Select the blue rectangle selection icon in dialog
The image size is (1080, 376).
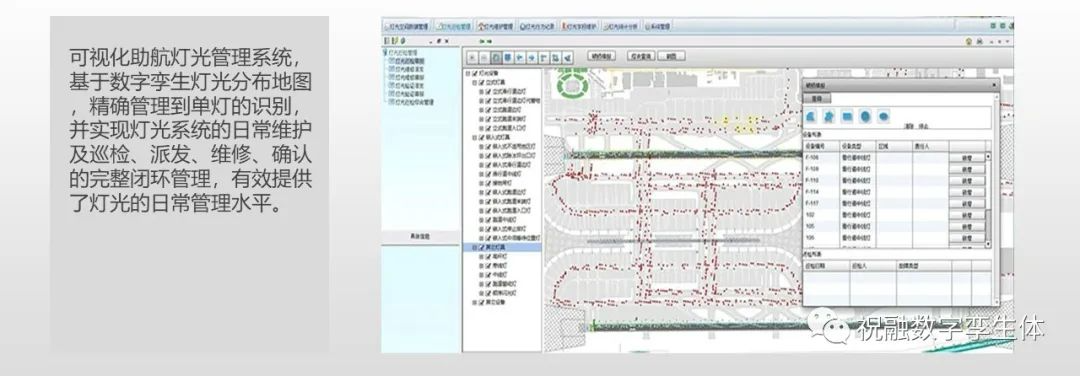(847, 116)
